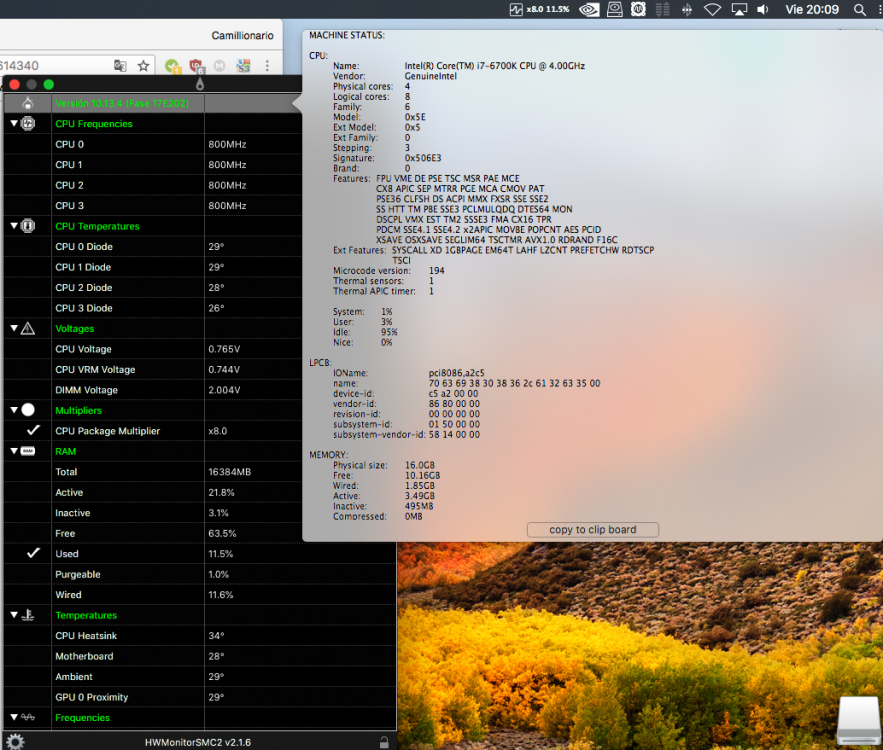Click red shield extension with badge 6

pyautogui.click(x=196, y=66)
